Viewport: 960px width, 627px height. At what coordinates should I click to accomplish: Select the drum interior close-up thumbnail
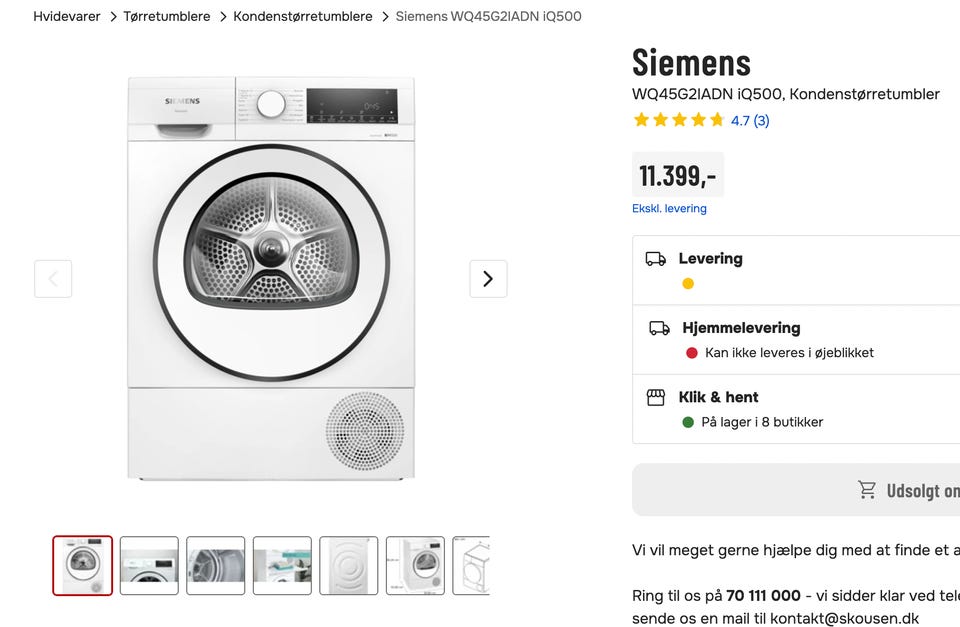(x=216, y=566)
